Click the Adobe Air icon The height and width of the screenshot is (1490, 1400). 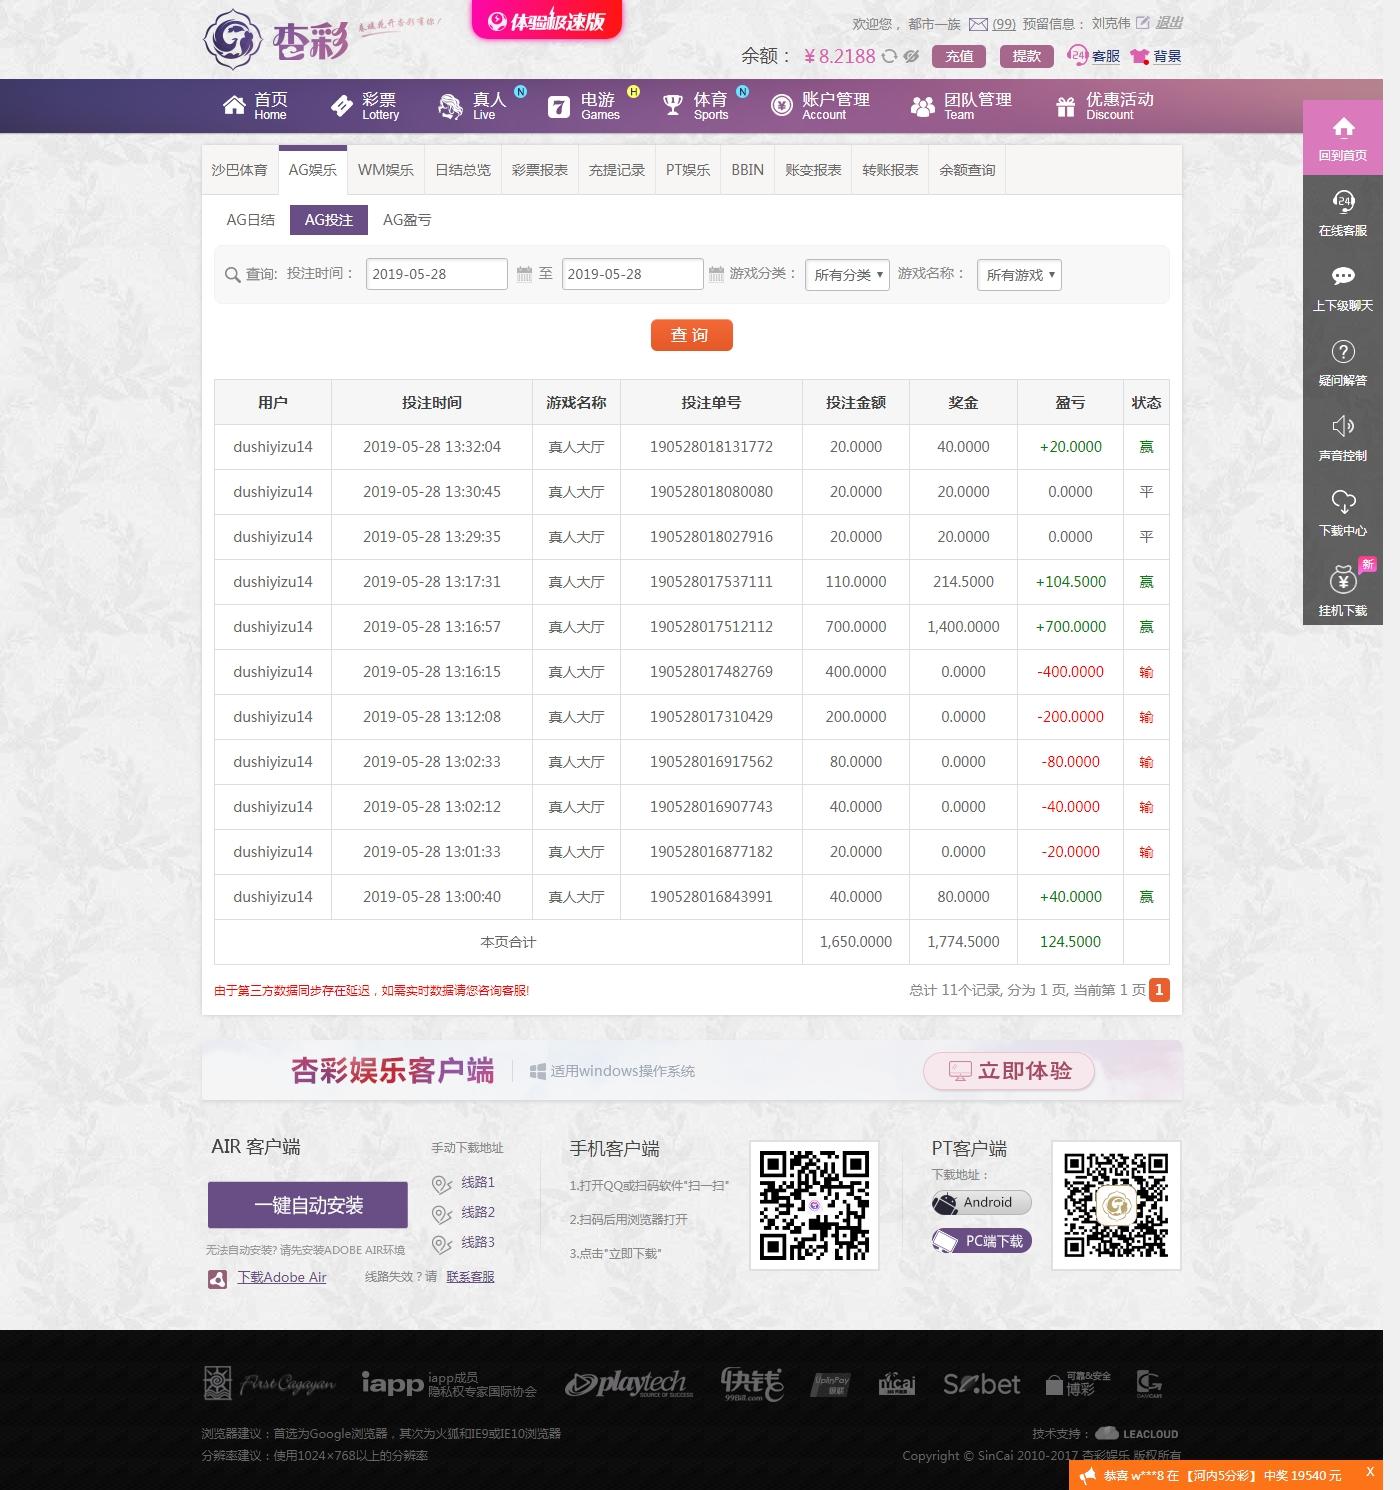(217, 1278)
